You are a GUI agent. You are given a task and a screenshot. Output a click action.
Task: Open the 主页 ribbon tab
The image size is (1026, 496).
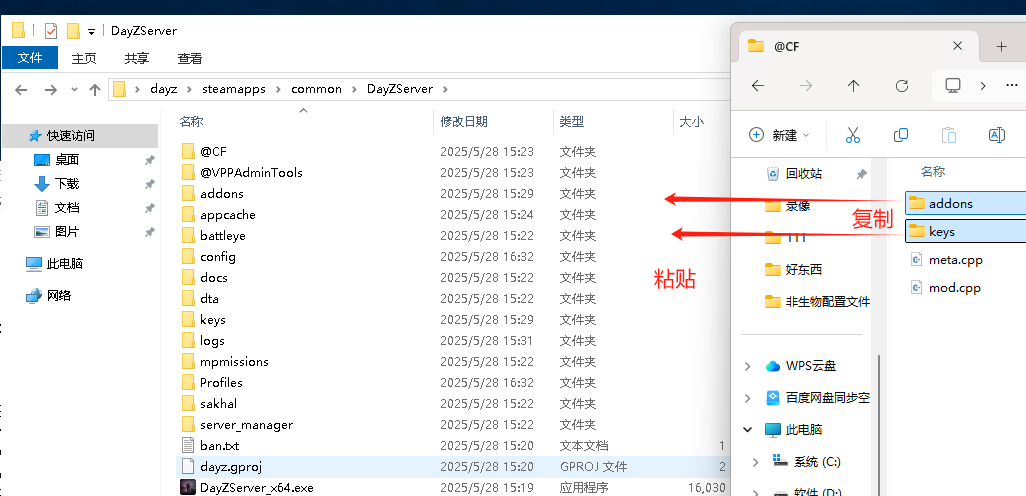84,58
